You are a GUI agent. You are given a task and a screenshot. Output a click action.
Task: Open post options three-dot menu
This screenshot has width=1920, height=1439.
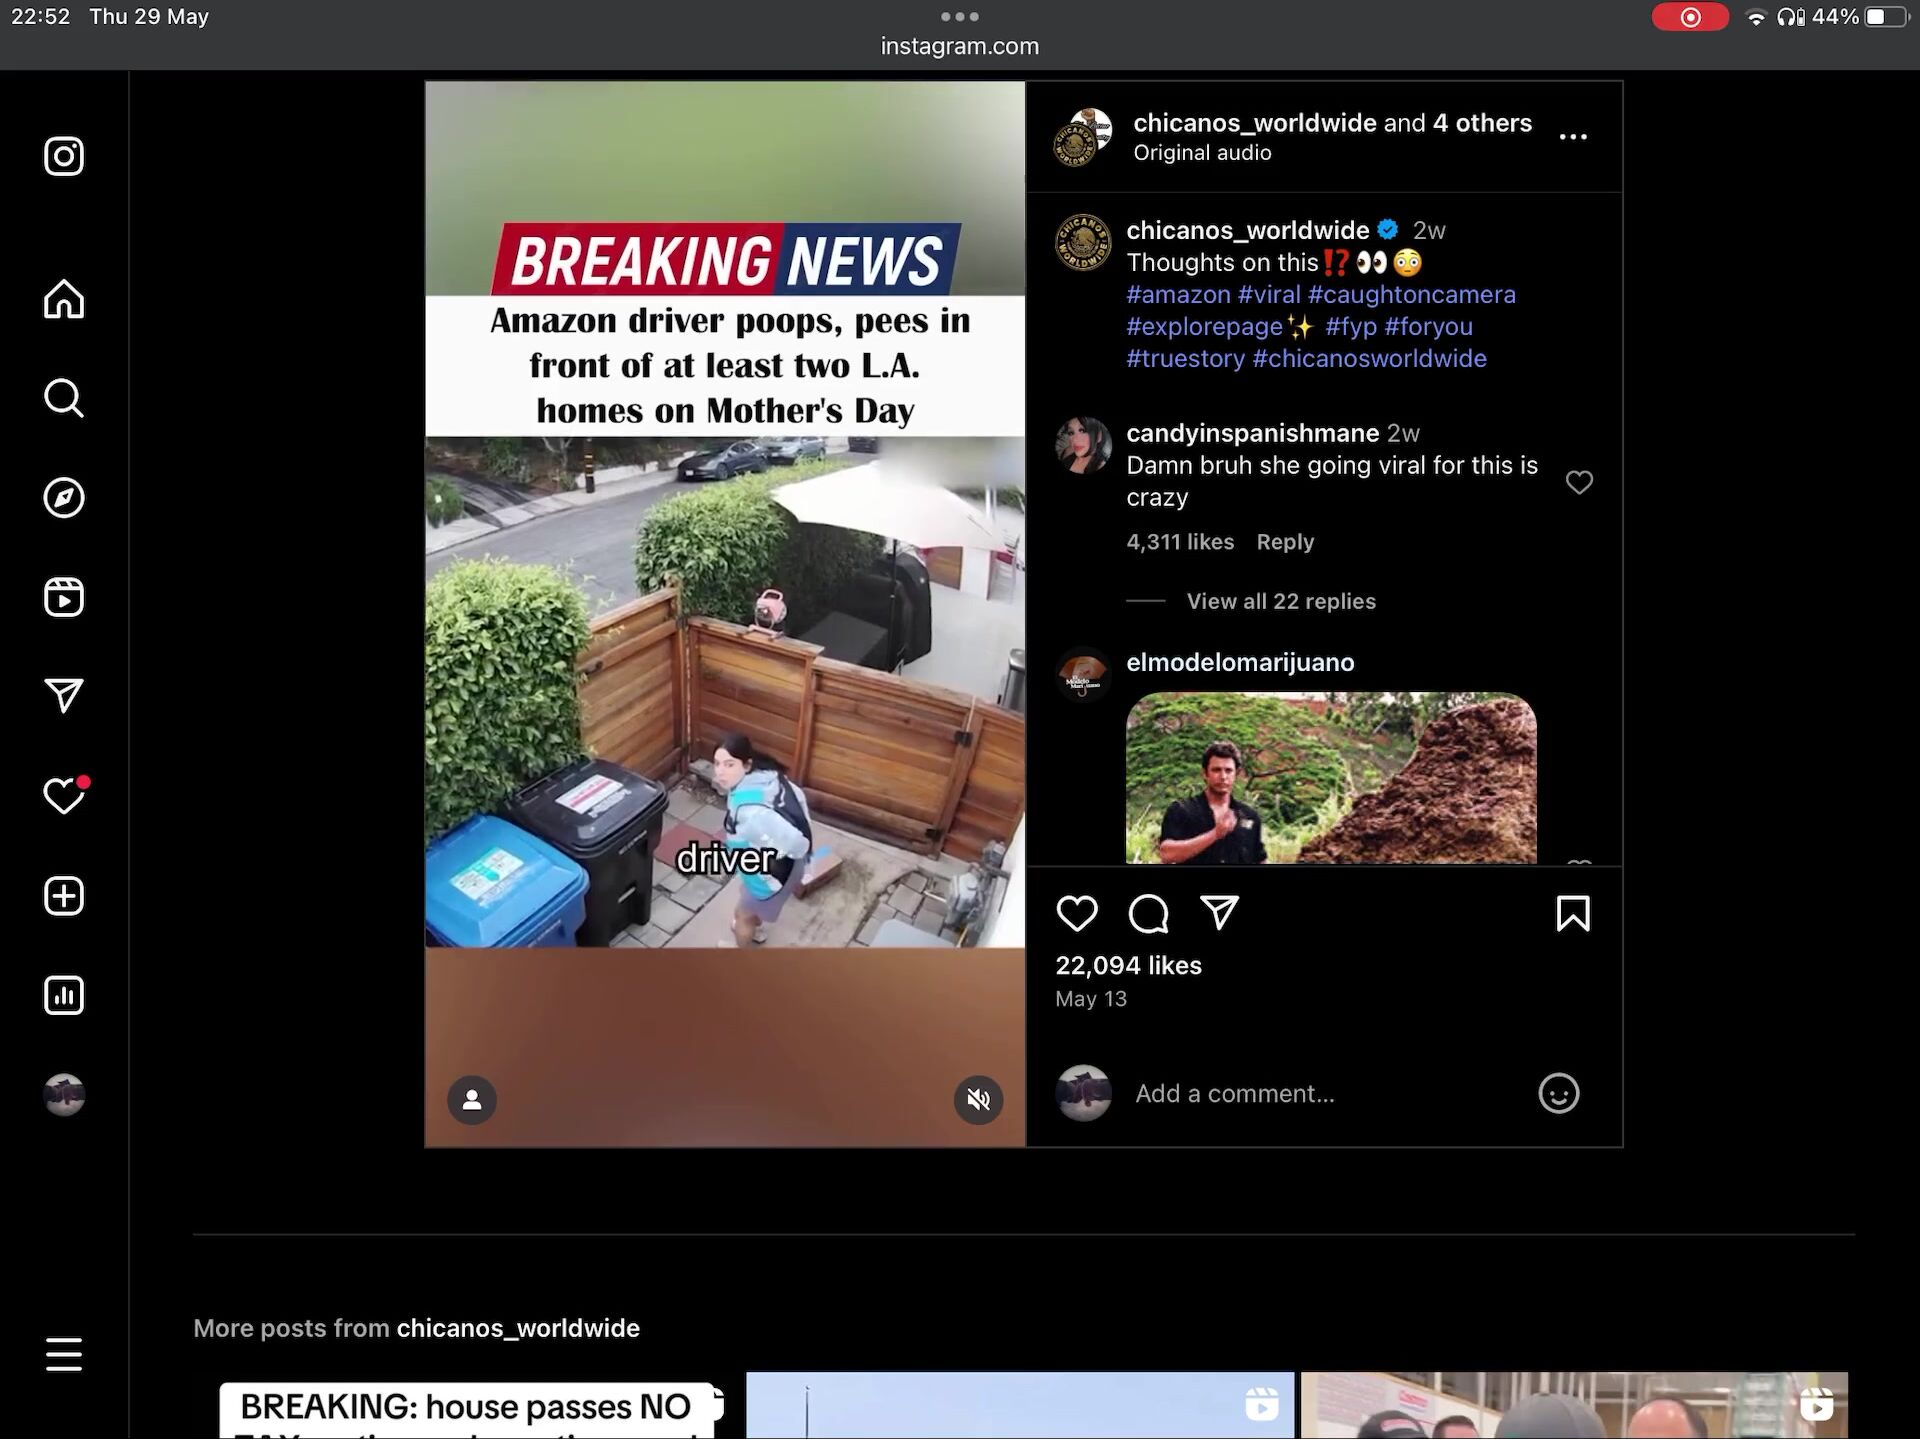tap(1573, 137)
